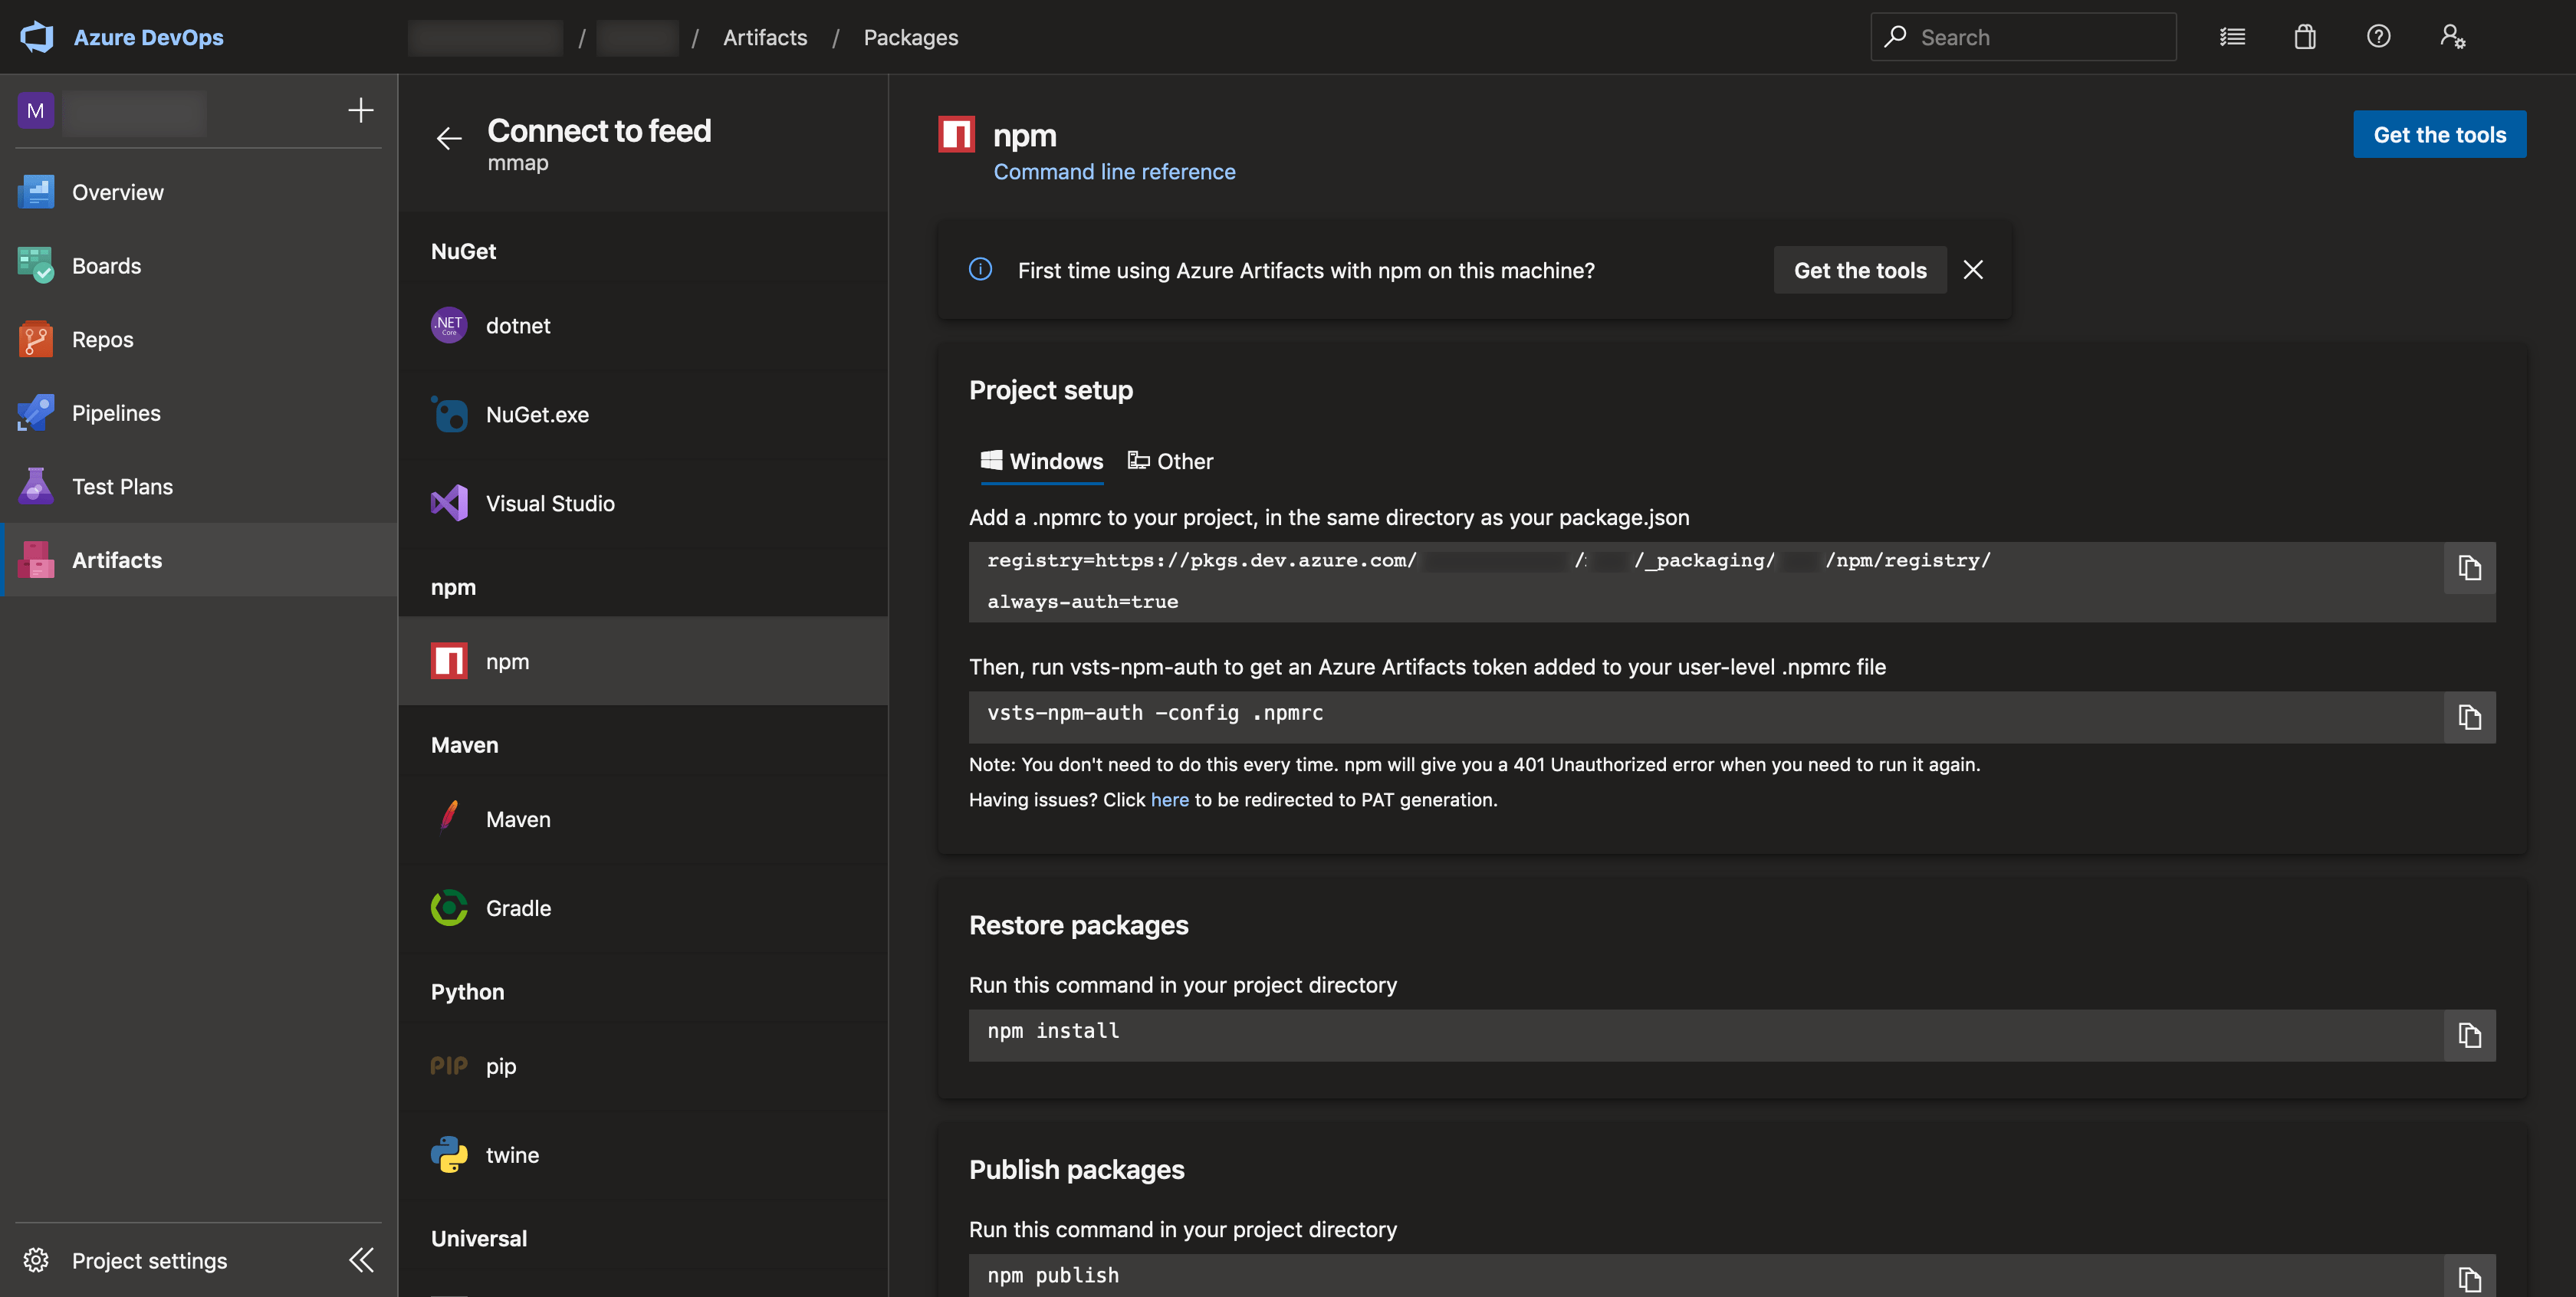This screenshot has height=1297, width=2576.
Task: Switch to the Other setup tab
Action: pos(1183,461)
